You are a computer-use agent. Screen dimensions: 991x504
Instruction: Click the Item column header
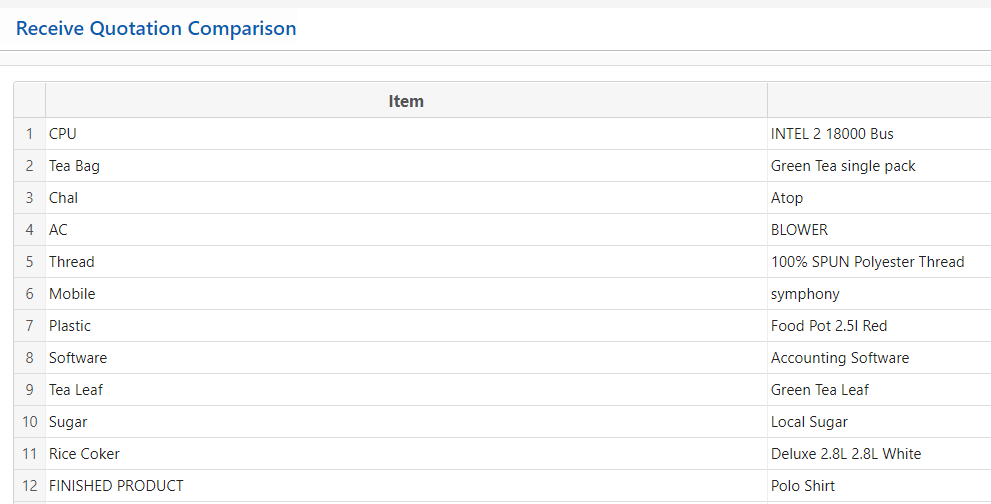(406, 101)
